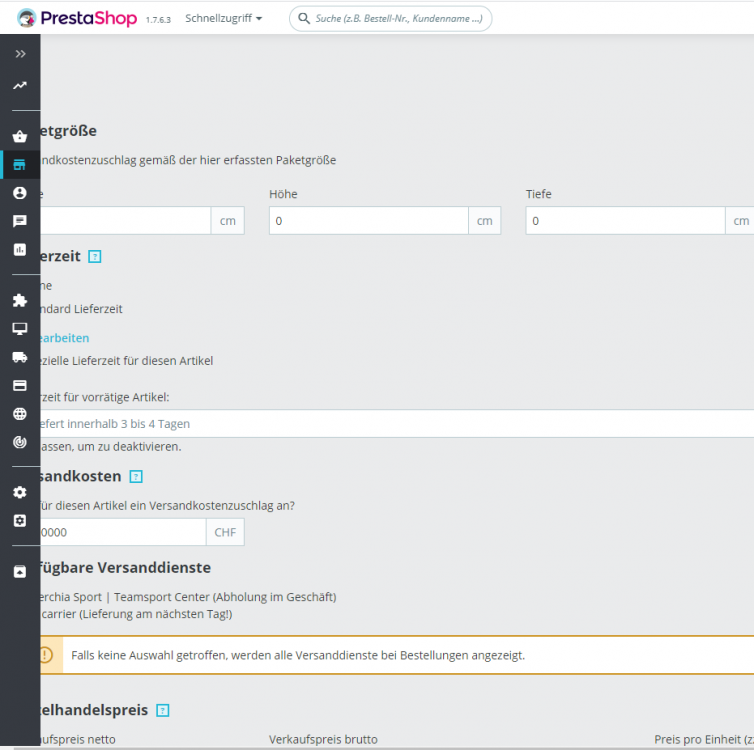This screenshot has height=750, width=754.
Task: Select spezielle Lieferzeit für diesen Artikel
Action: tap(126, 361)
